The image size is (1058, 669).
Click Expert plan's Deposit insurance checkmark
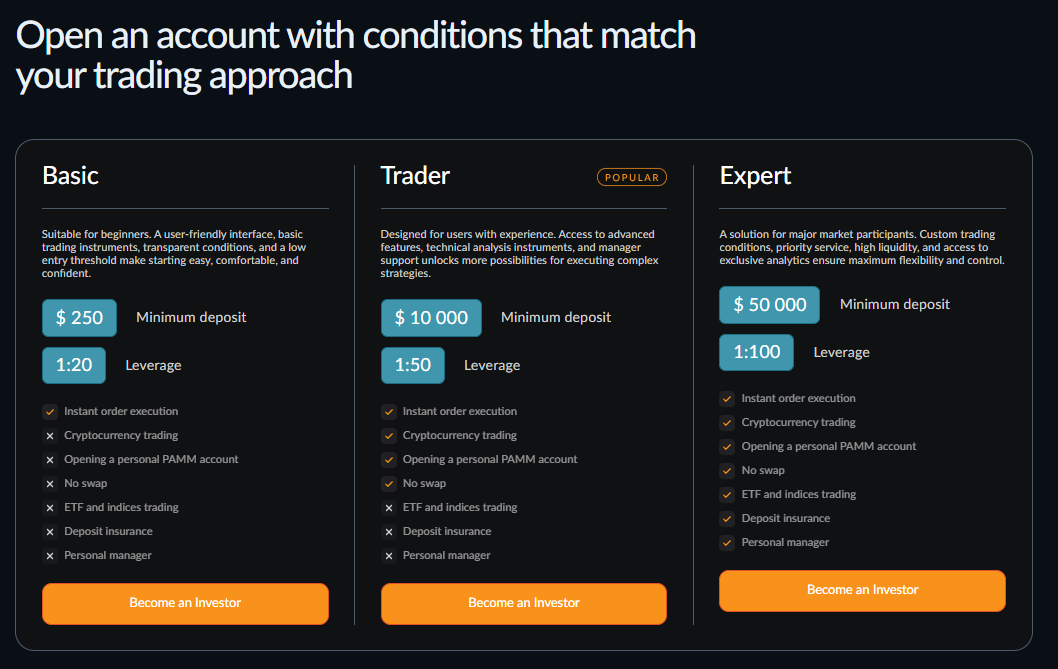click(727, 518)
